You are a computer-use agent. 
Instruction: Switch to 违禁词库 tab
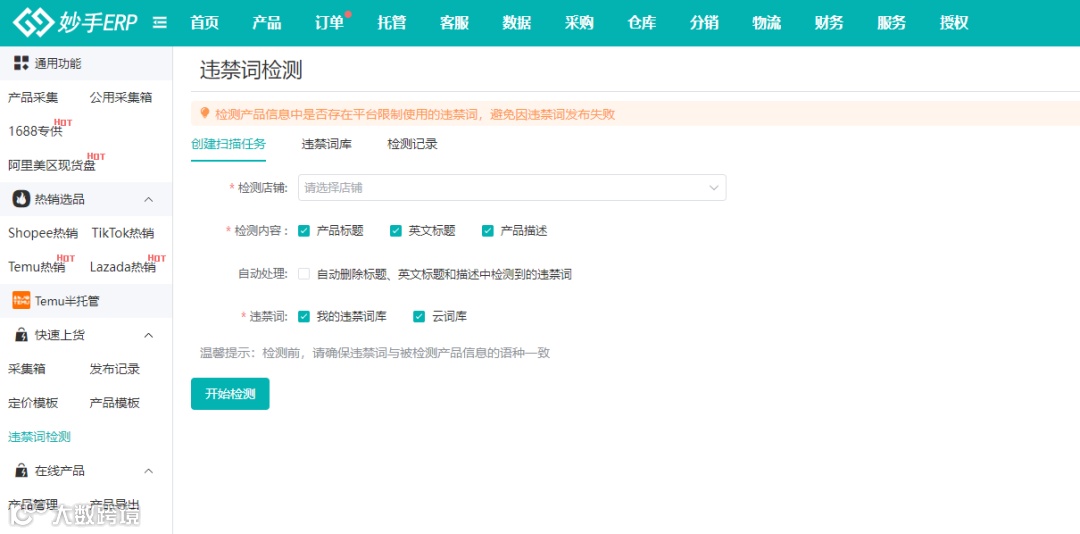coord(326,144)
